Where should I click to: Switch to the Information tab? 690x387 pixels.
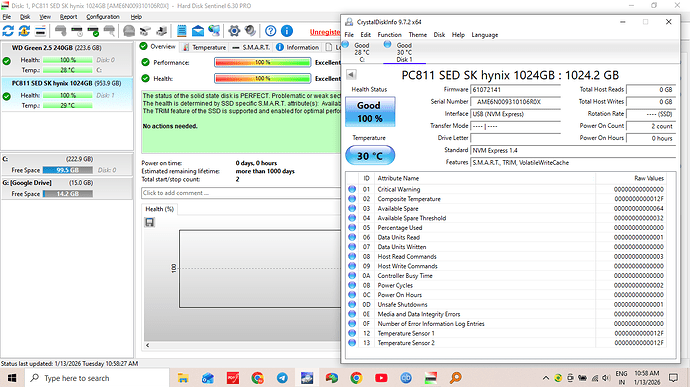[297, 47]
